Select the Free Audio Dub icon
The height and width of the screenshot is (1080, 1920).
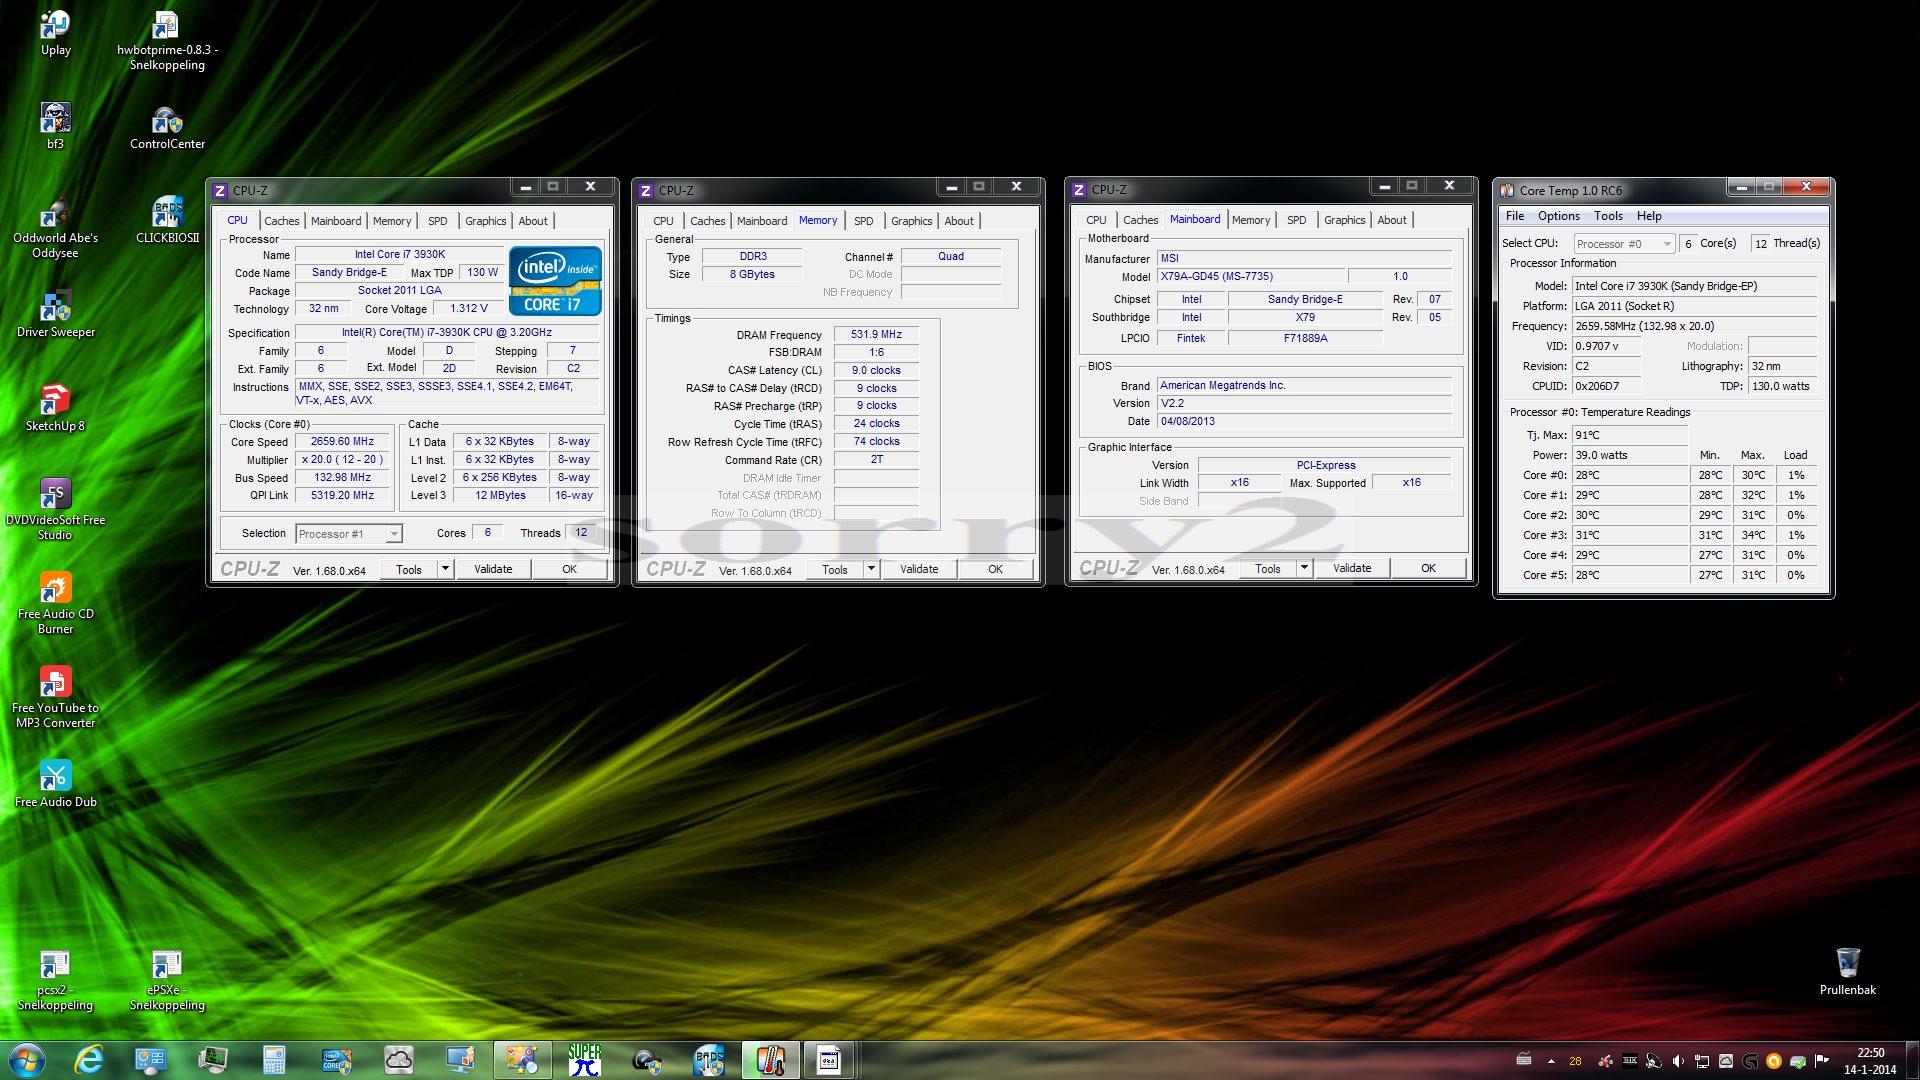tap(55, 784)
